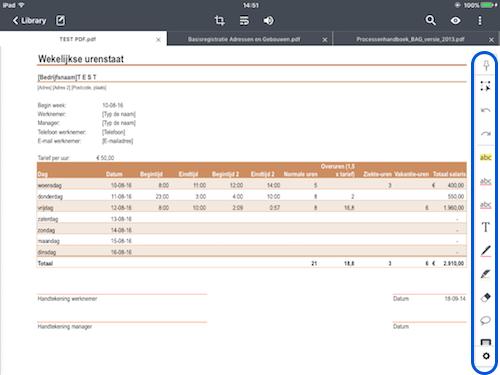Click the [Telefoon] placeholder field
500x375 pixels.
pyautogui.click(x=114, y=132)
